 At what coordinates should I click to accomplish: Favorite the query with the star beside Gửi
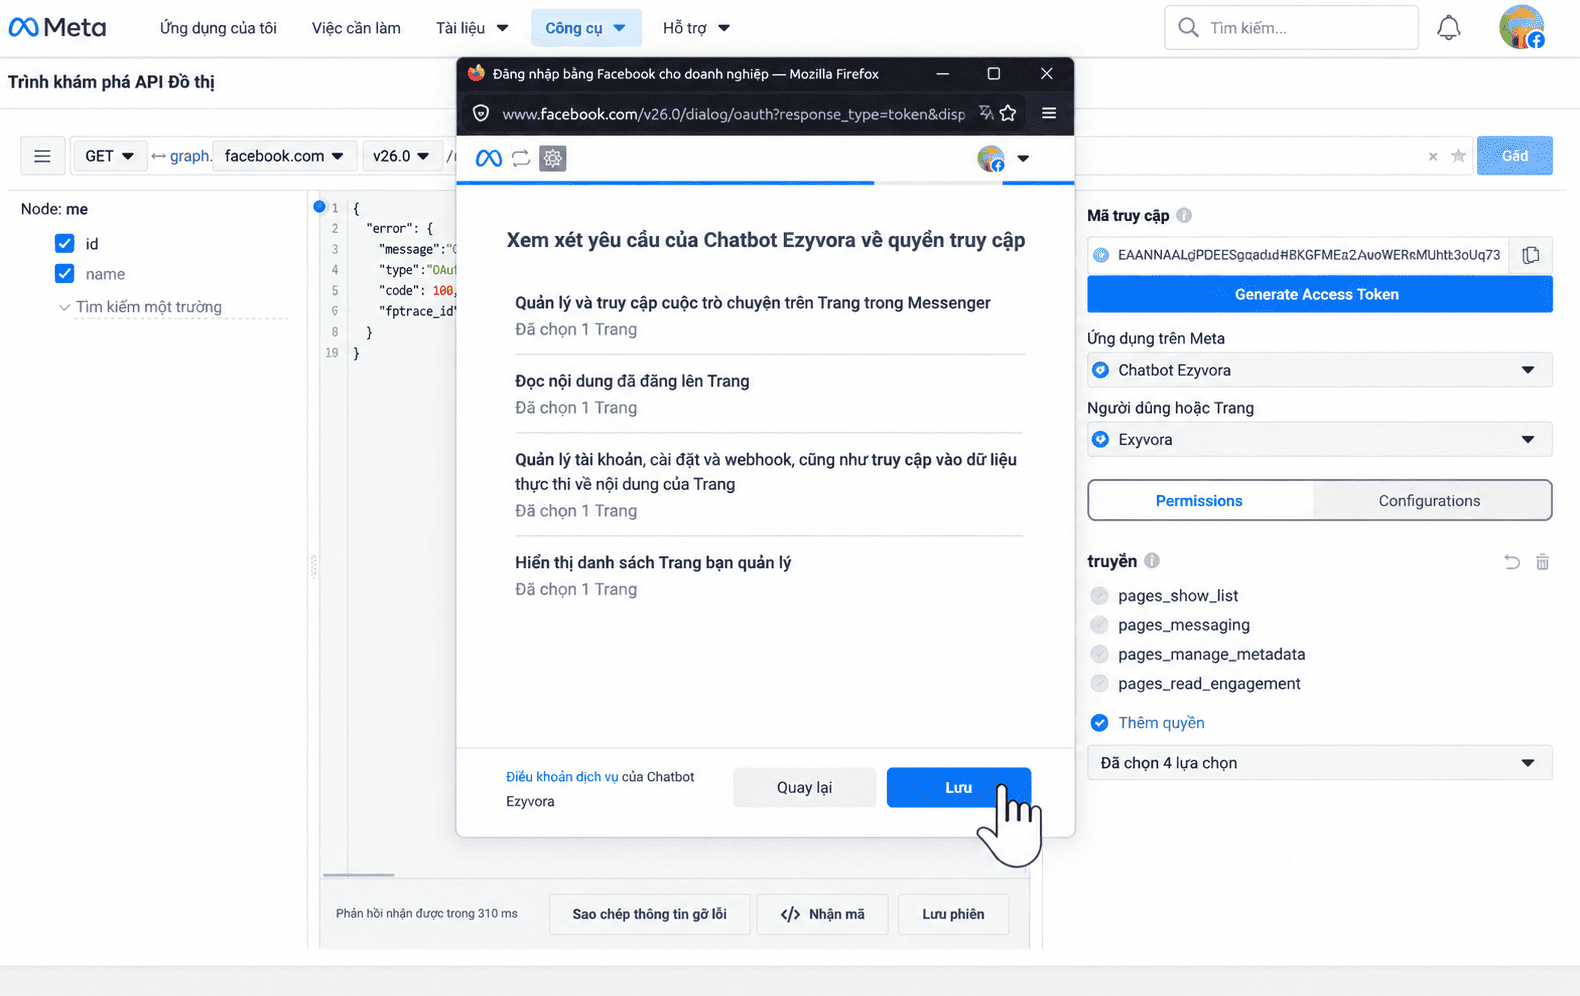pyautogui.click(x=1459, y=156)
